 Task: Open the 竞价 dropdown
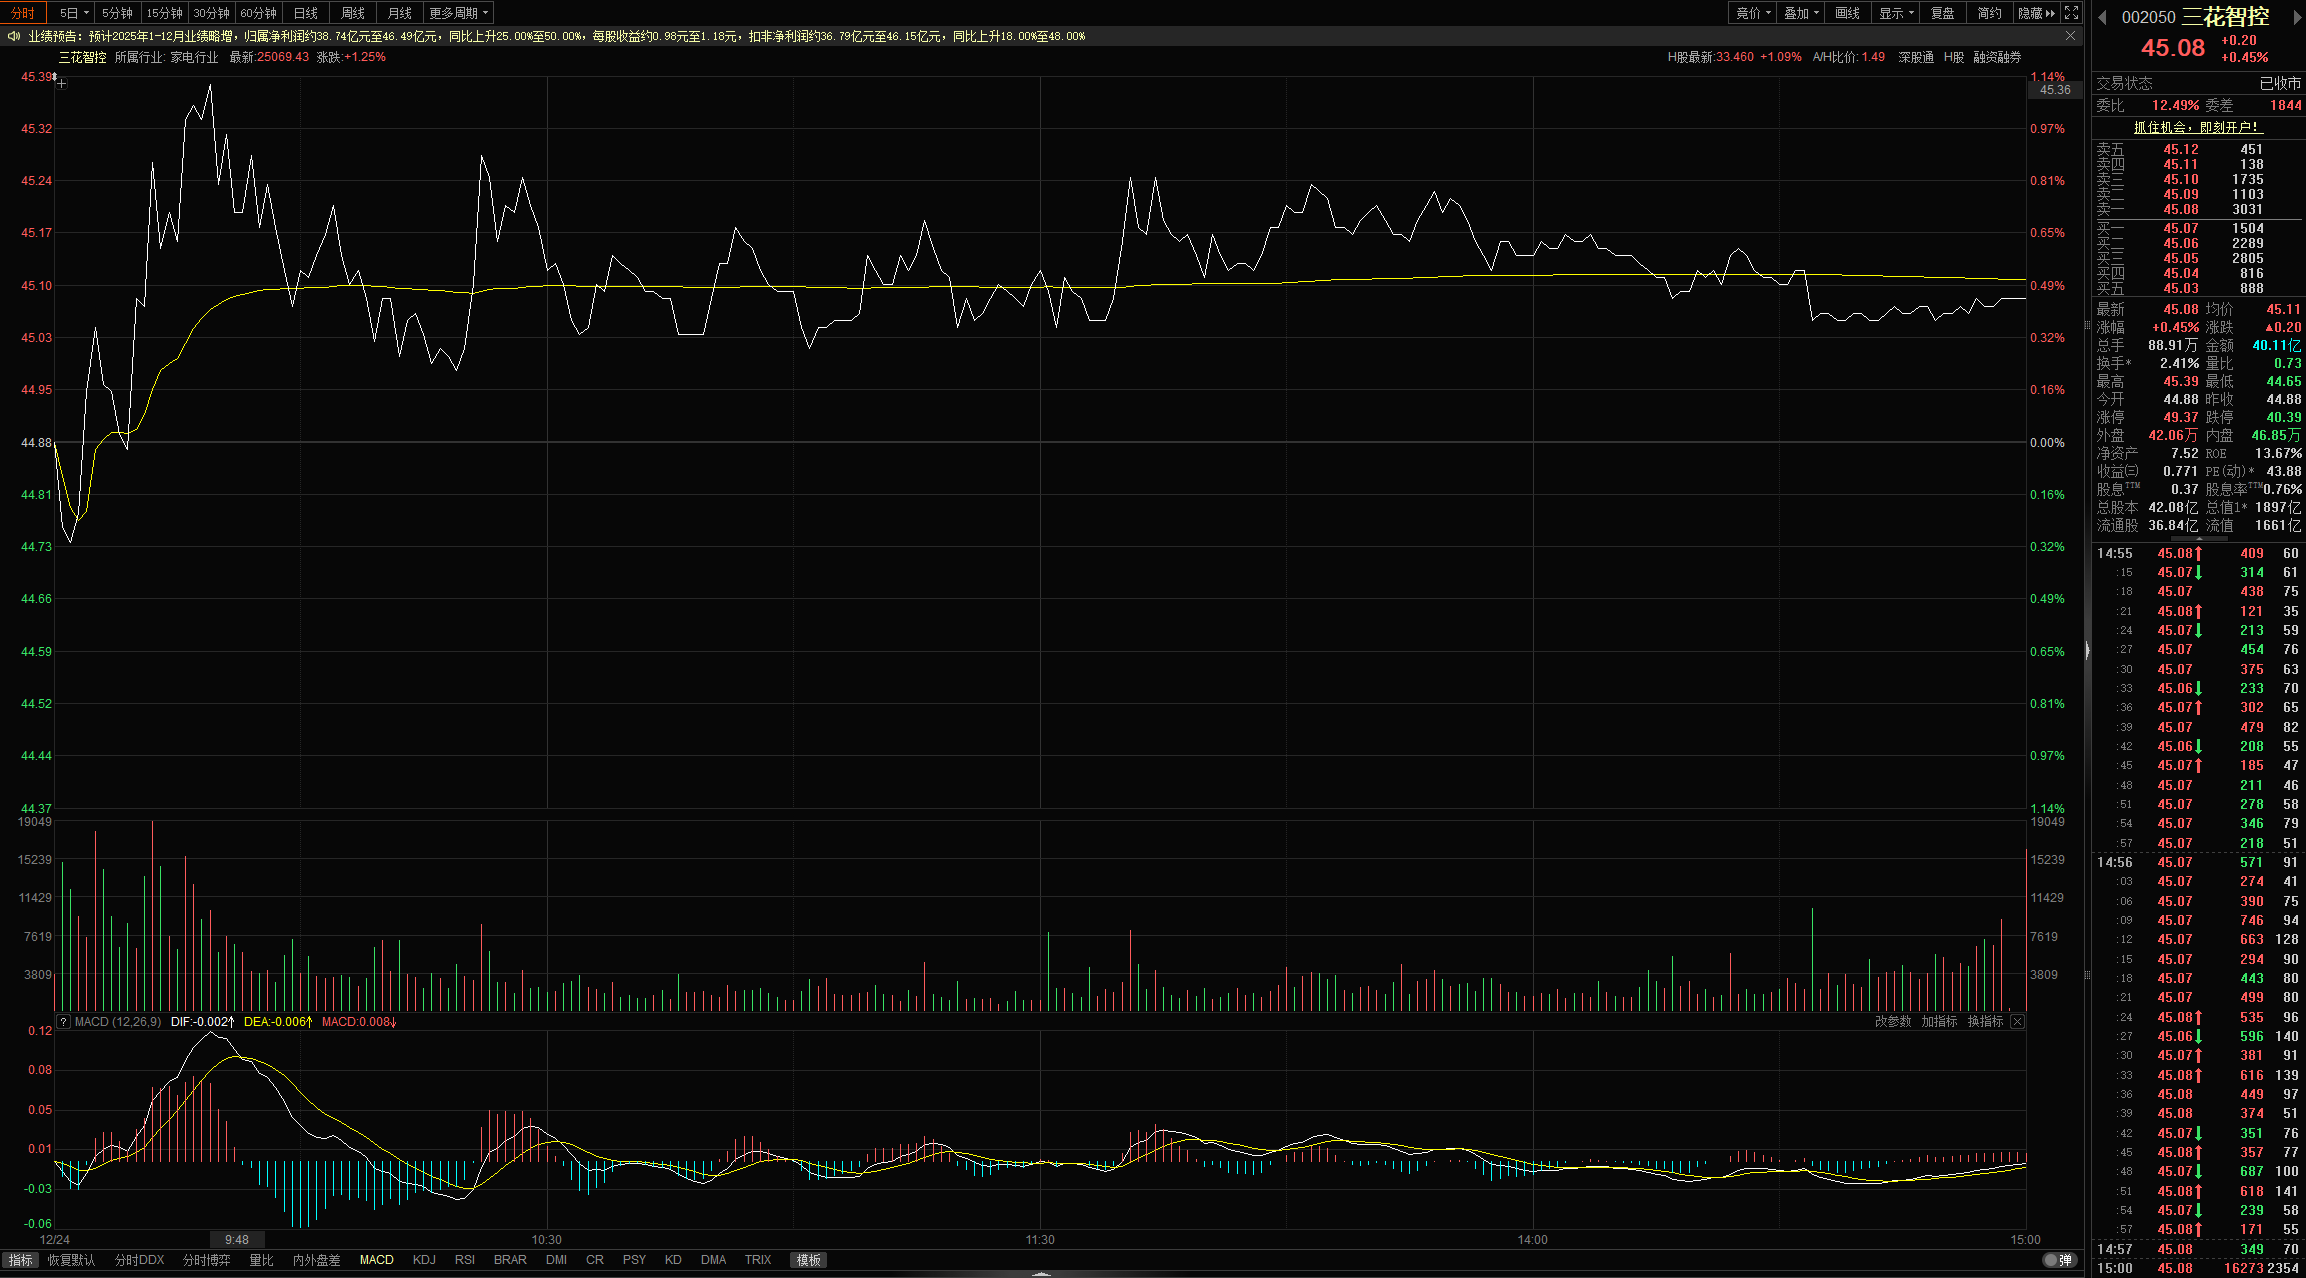[1753, 13]
